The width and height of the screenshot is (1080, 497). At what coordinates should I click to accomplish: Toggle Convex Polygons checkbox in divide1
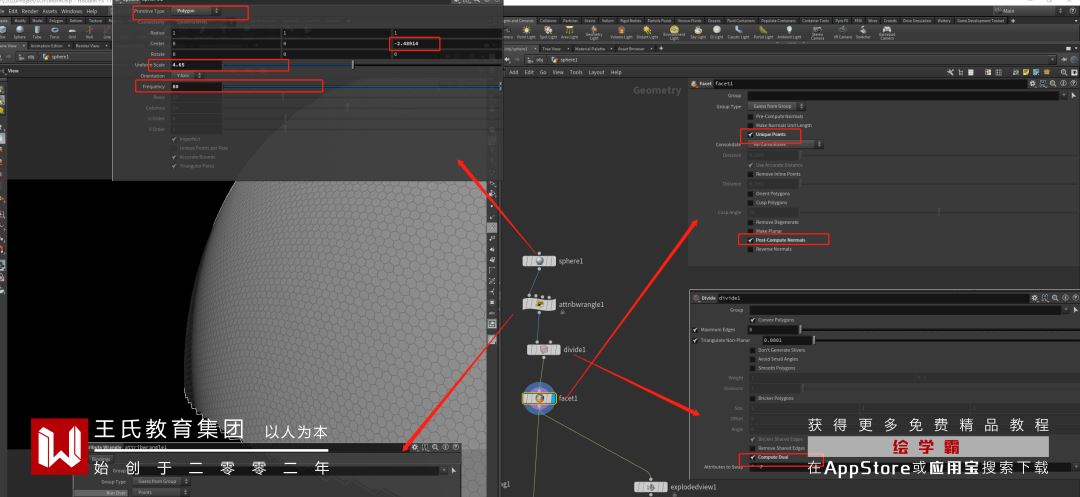[753, 320]
